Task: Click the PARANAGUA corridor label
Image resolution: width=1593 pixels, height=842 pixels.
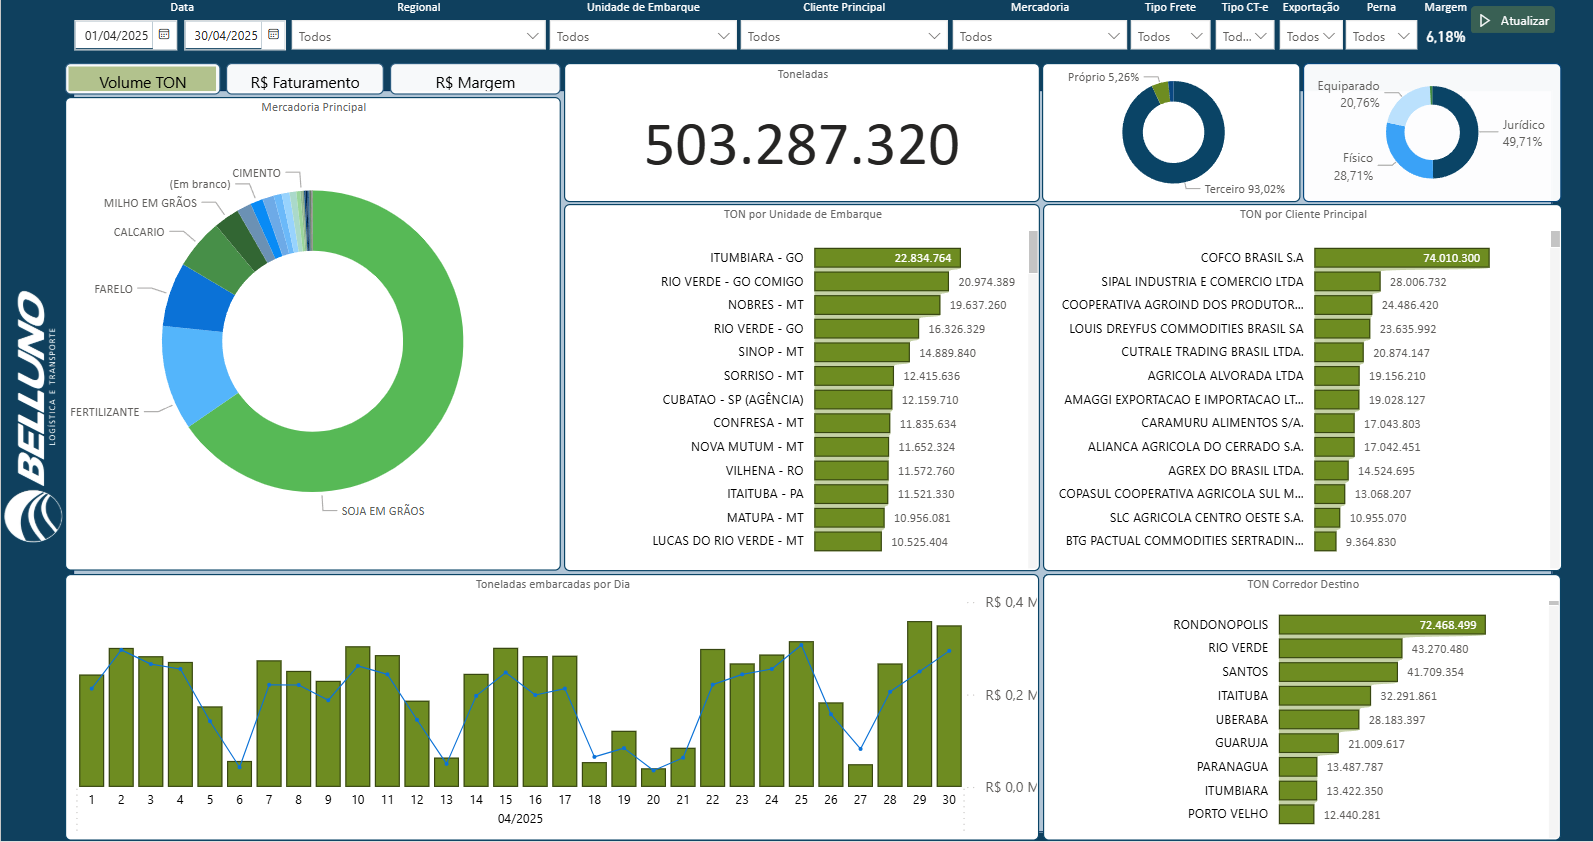Action: (1232, 767)
